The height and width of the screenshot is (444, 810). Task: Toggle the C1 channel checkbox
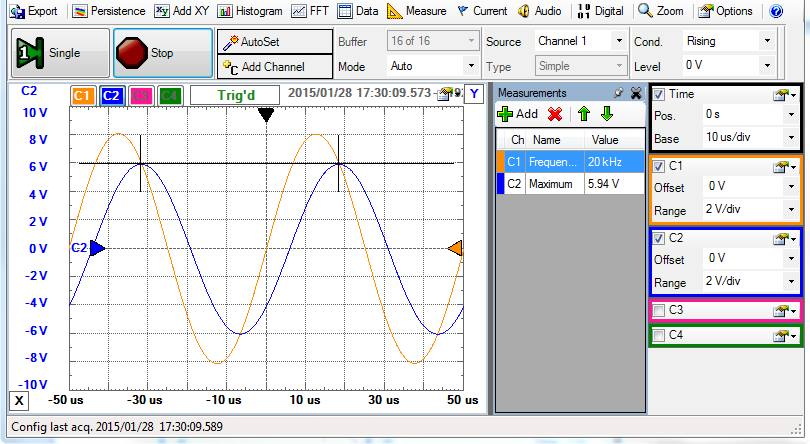click(659, 166)
